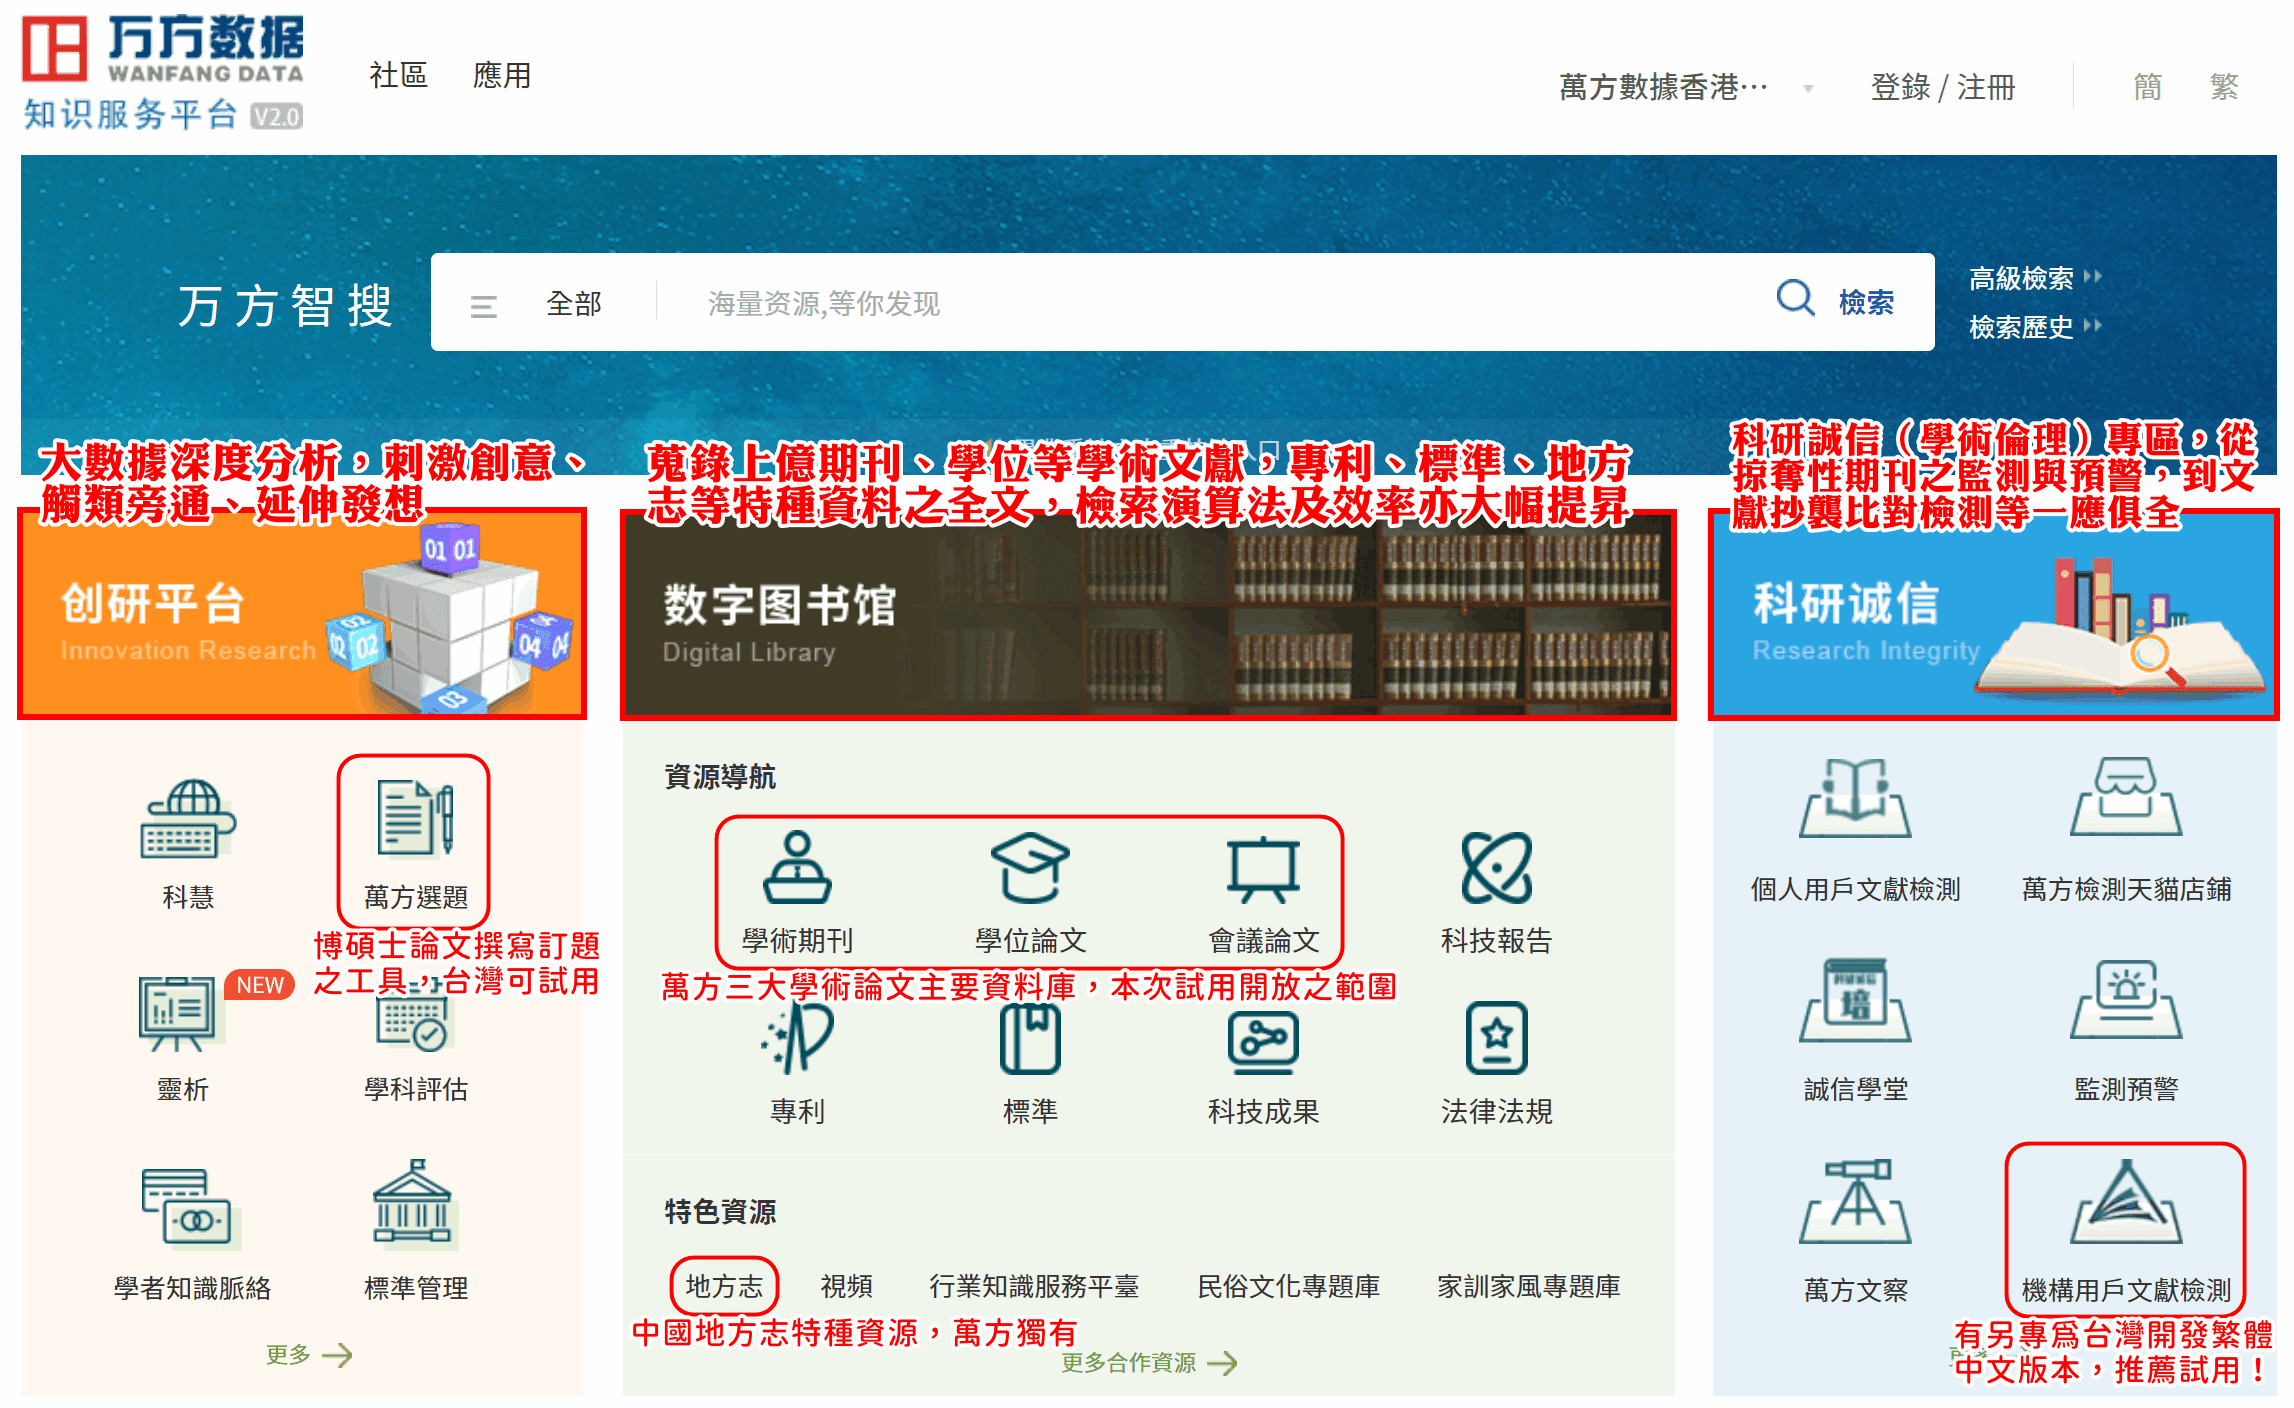Open 民俗文化專題庫 link
The image size is (2294, 1408).
point(1288,1286)
